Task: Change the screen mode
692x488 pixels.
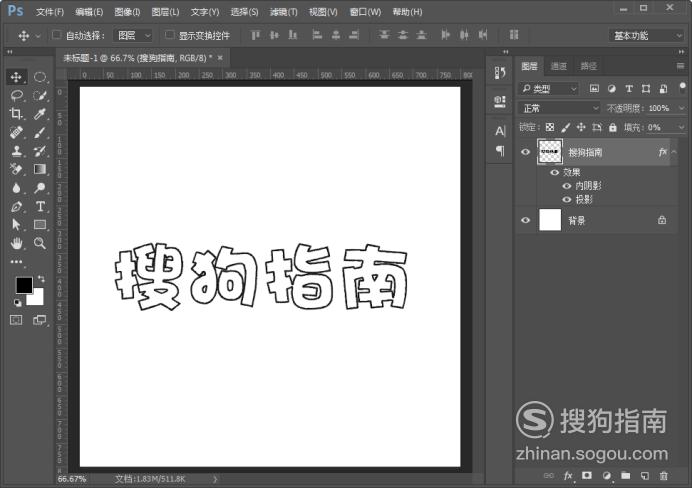Action: pos(40,320)
